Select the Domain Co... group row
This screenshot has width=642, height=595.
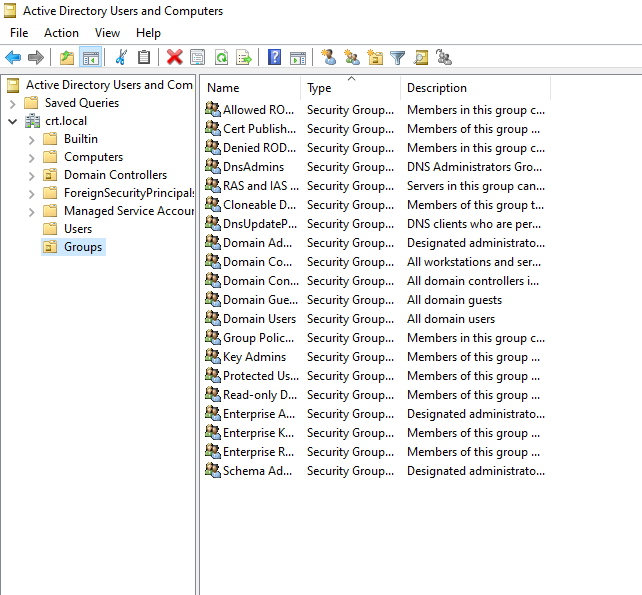[x=375, y=261]
